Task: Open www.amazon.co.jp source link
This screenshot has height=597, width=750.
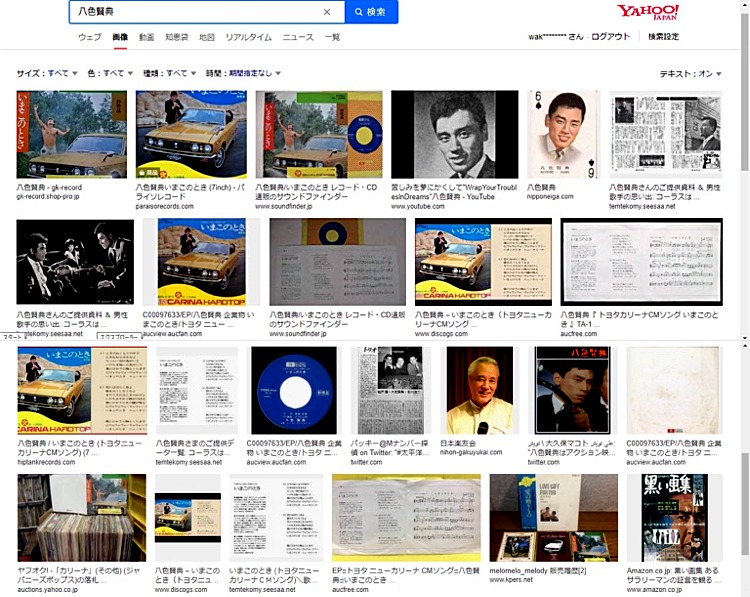Action: (x=654, y=589)
